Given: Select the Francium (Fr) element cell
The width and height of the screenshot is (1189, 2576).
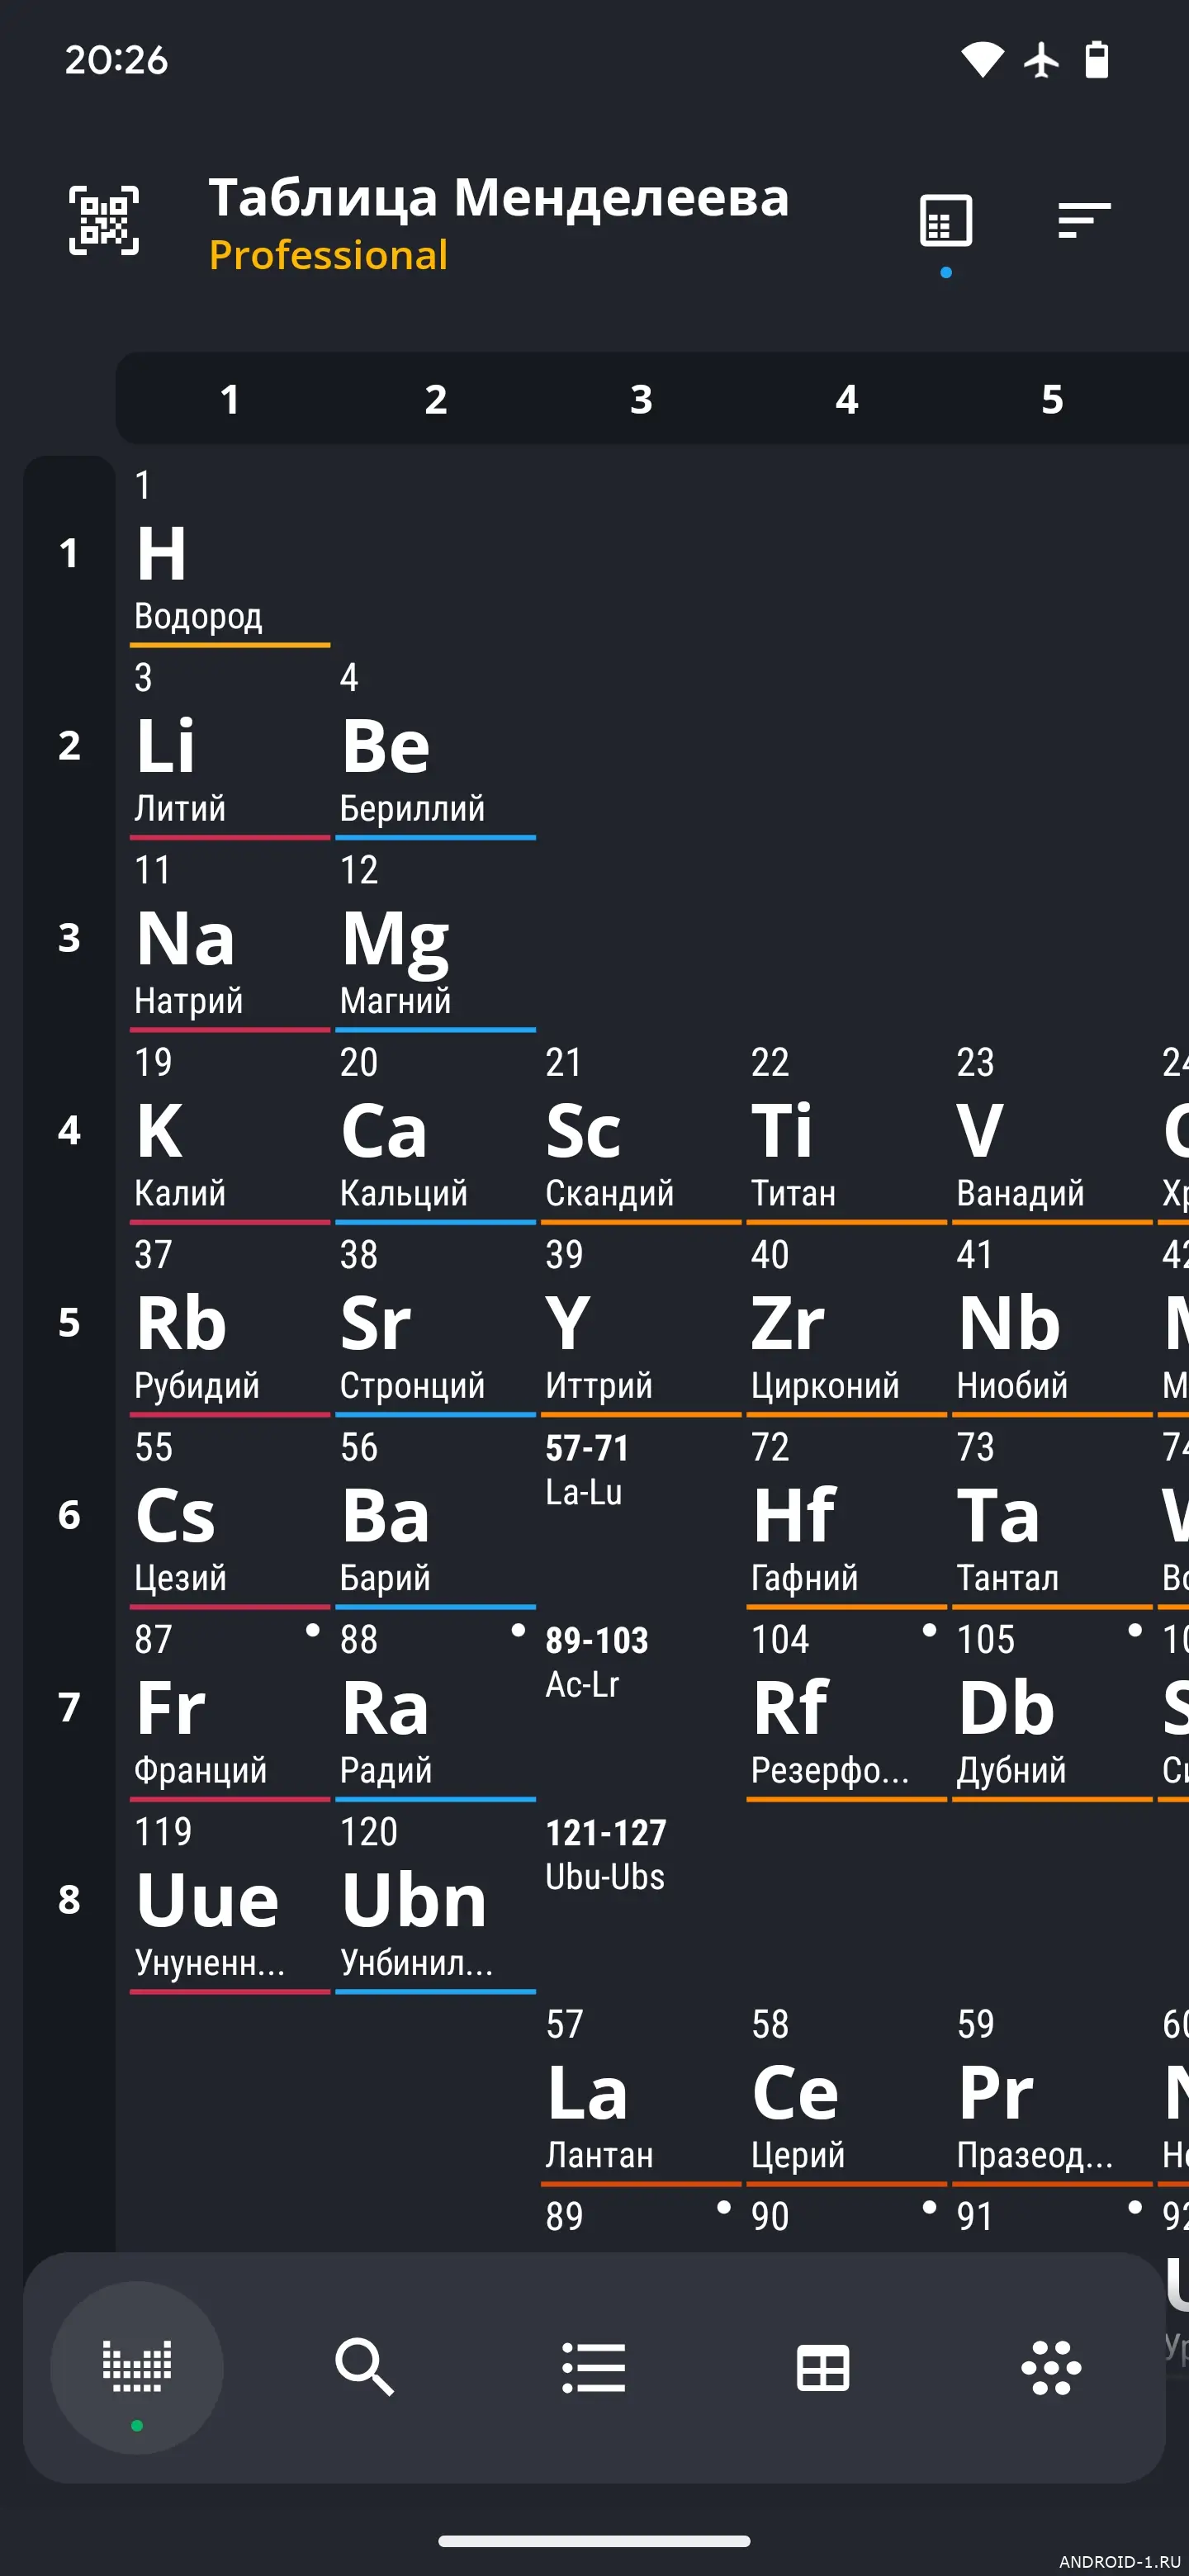Looking at the screenshot, I should click(x=229, y=1707).
